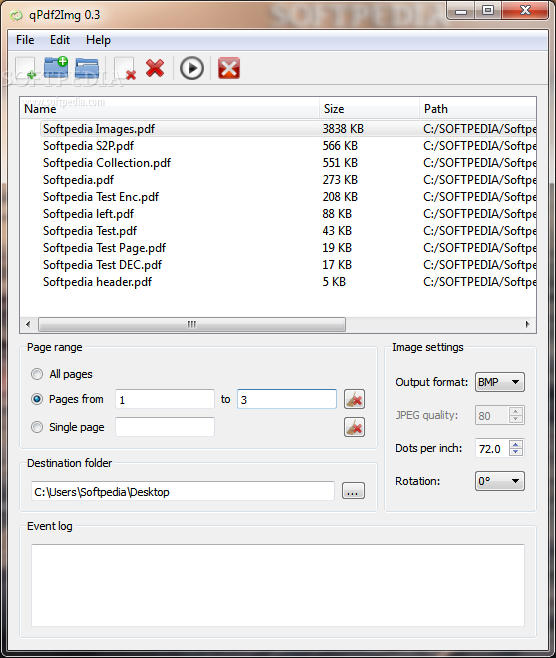The height and width of the screenshot is (658, 556).
Task: Select Softpedia Collection.pdf in the list
Action: coord(107,163)
